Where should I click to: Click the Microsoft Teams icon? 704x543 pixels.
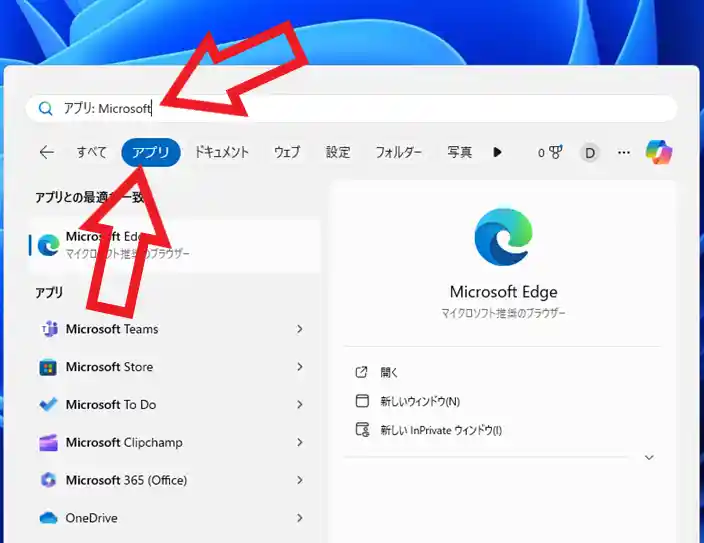point(48,329)
